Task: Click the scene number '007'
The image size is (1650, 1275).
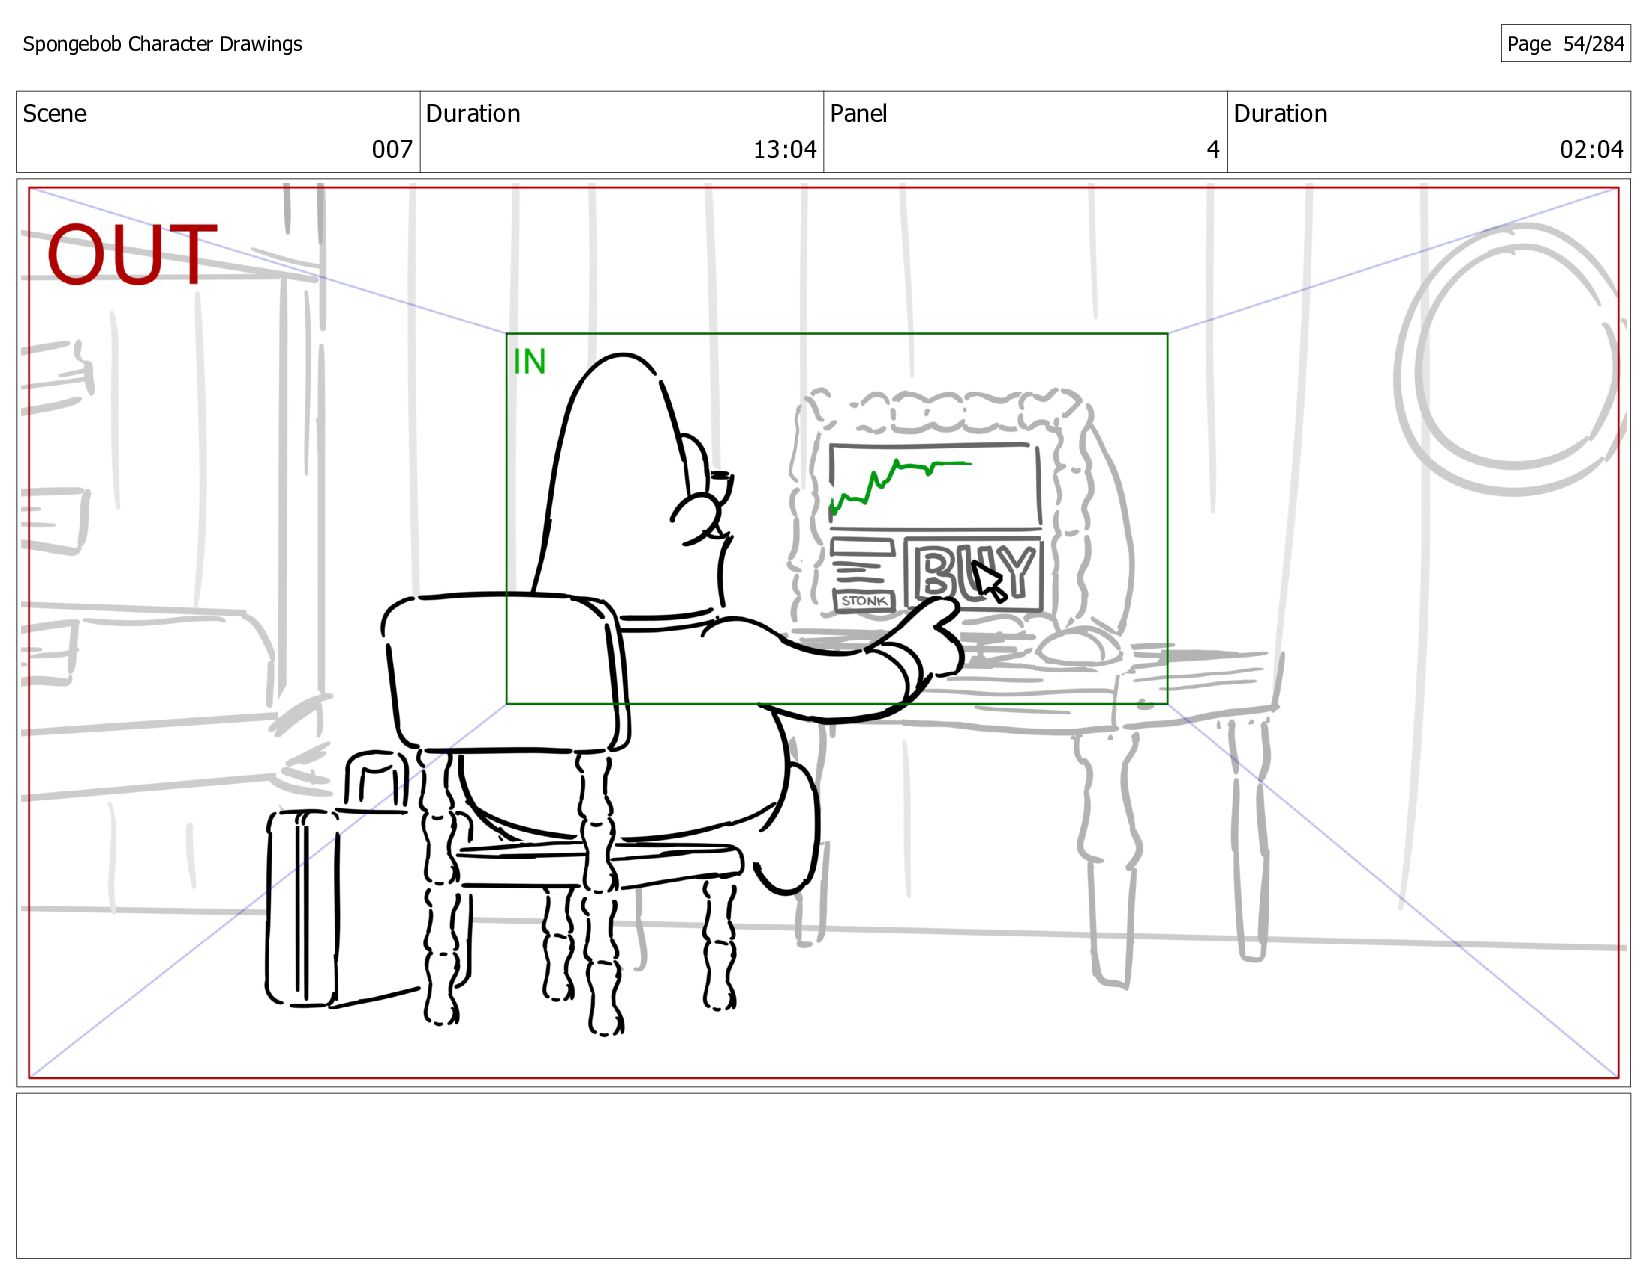Action: coord(392,150)
